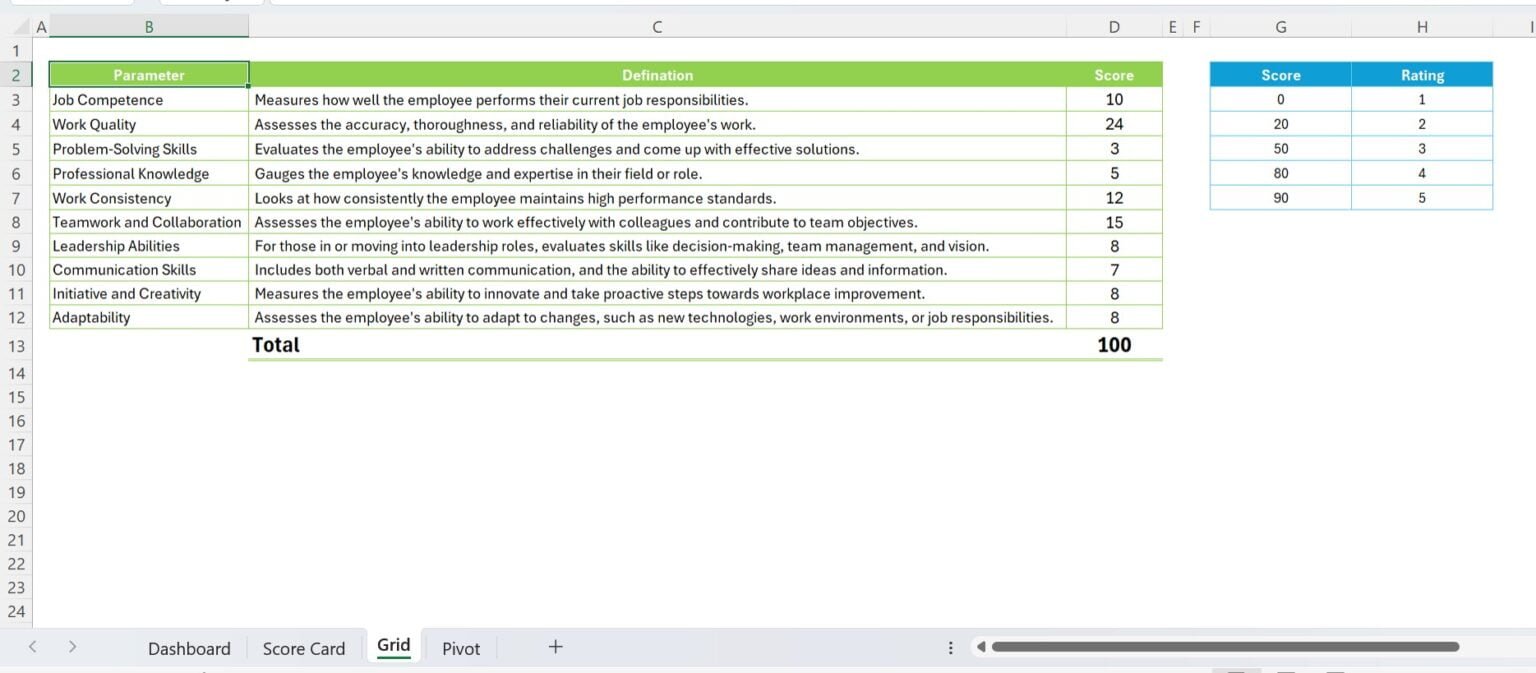Viewport: 1536px width, 673px height.
Task: Select all cells using the corner triangle
Action: [17, 26]
